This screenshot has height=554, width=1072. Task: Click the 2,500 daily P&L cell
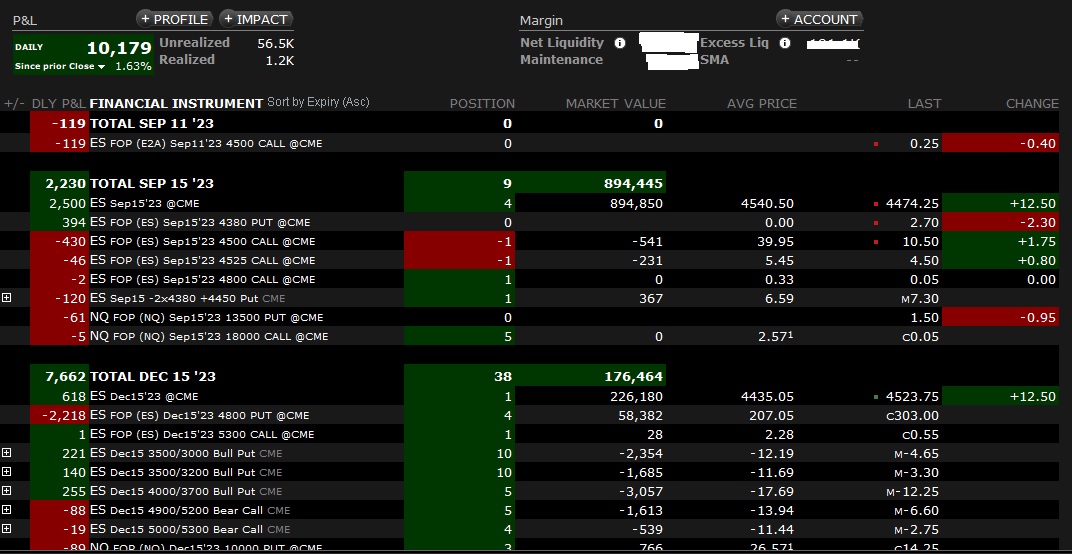pyautogui.click(x=59, y=203)
